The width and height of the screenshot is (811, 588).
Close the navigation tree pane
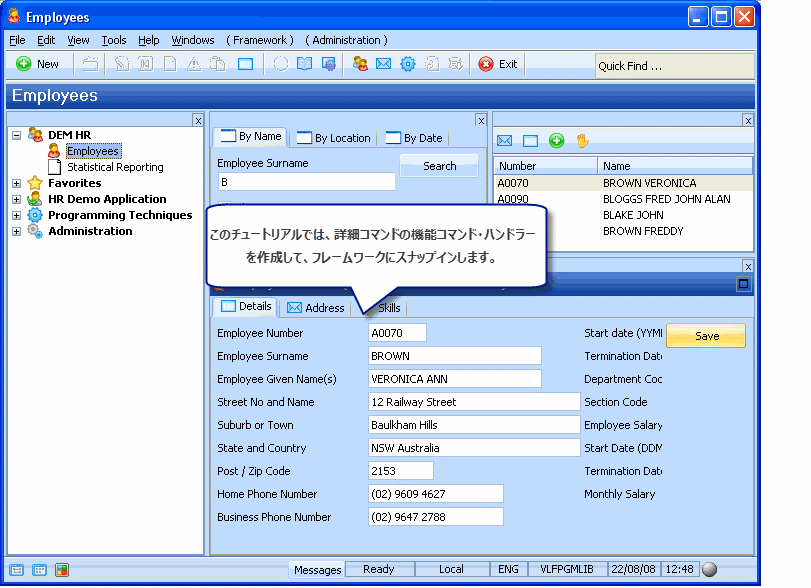[198, 120]
